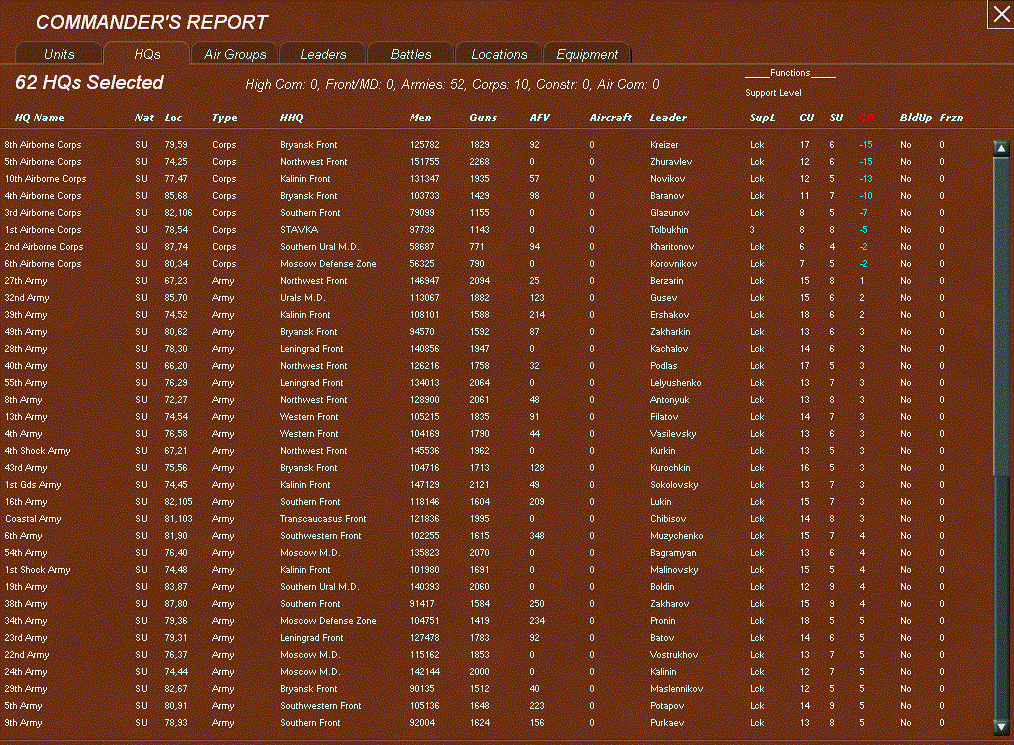The height and width of the screenshot is (745, 1014).
Task: Sort by Loc column header
Action: [x=173, y=118]
